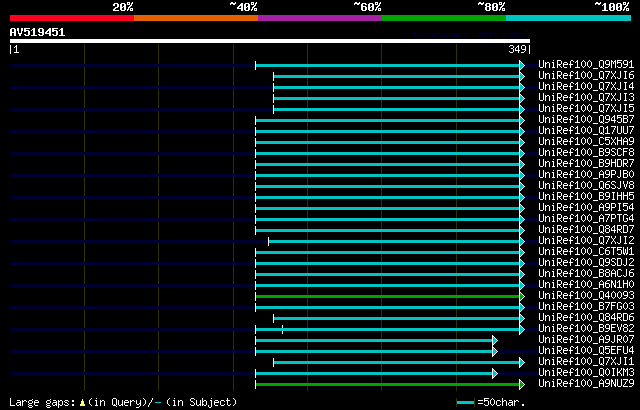Screen dimensions: 640x410
Task: Click the cyan alignment bar for Q7XJI2
Action: [x=394, y=241]
